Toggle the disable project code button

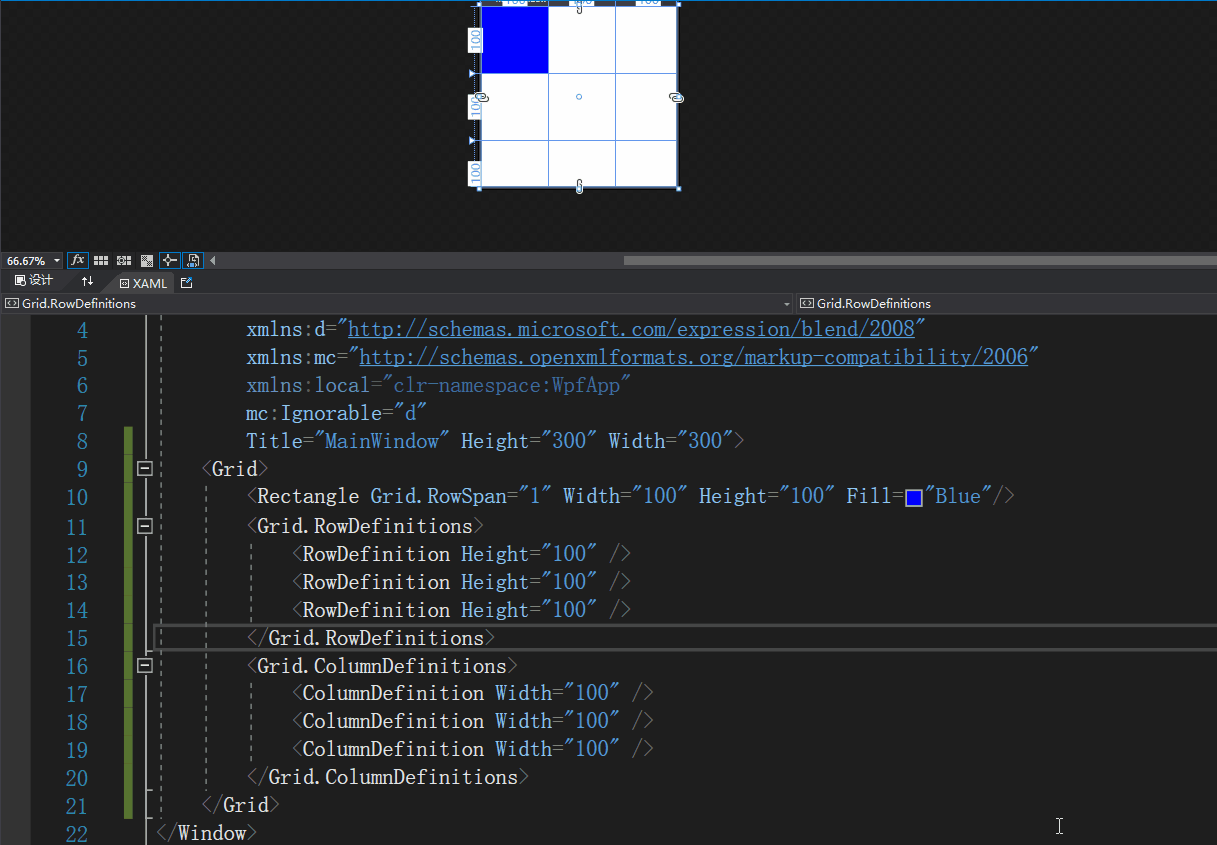(194, 260)
